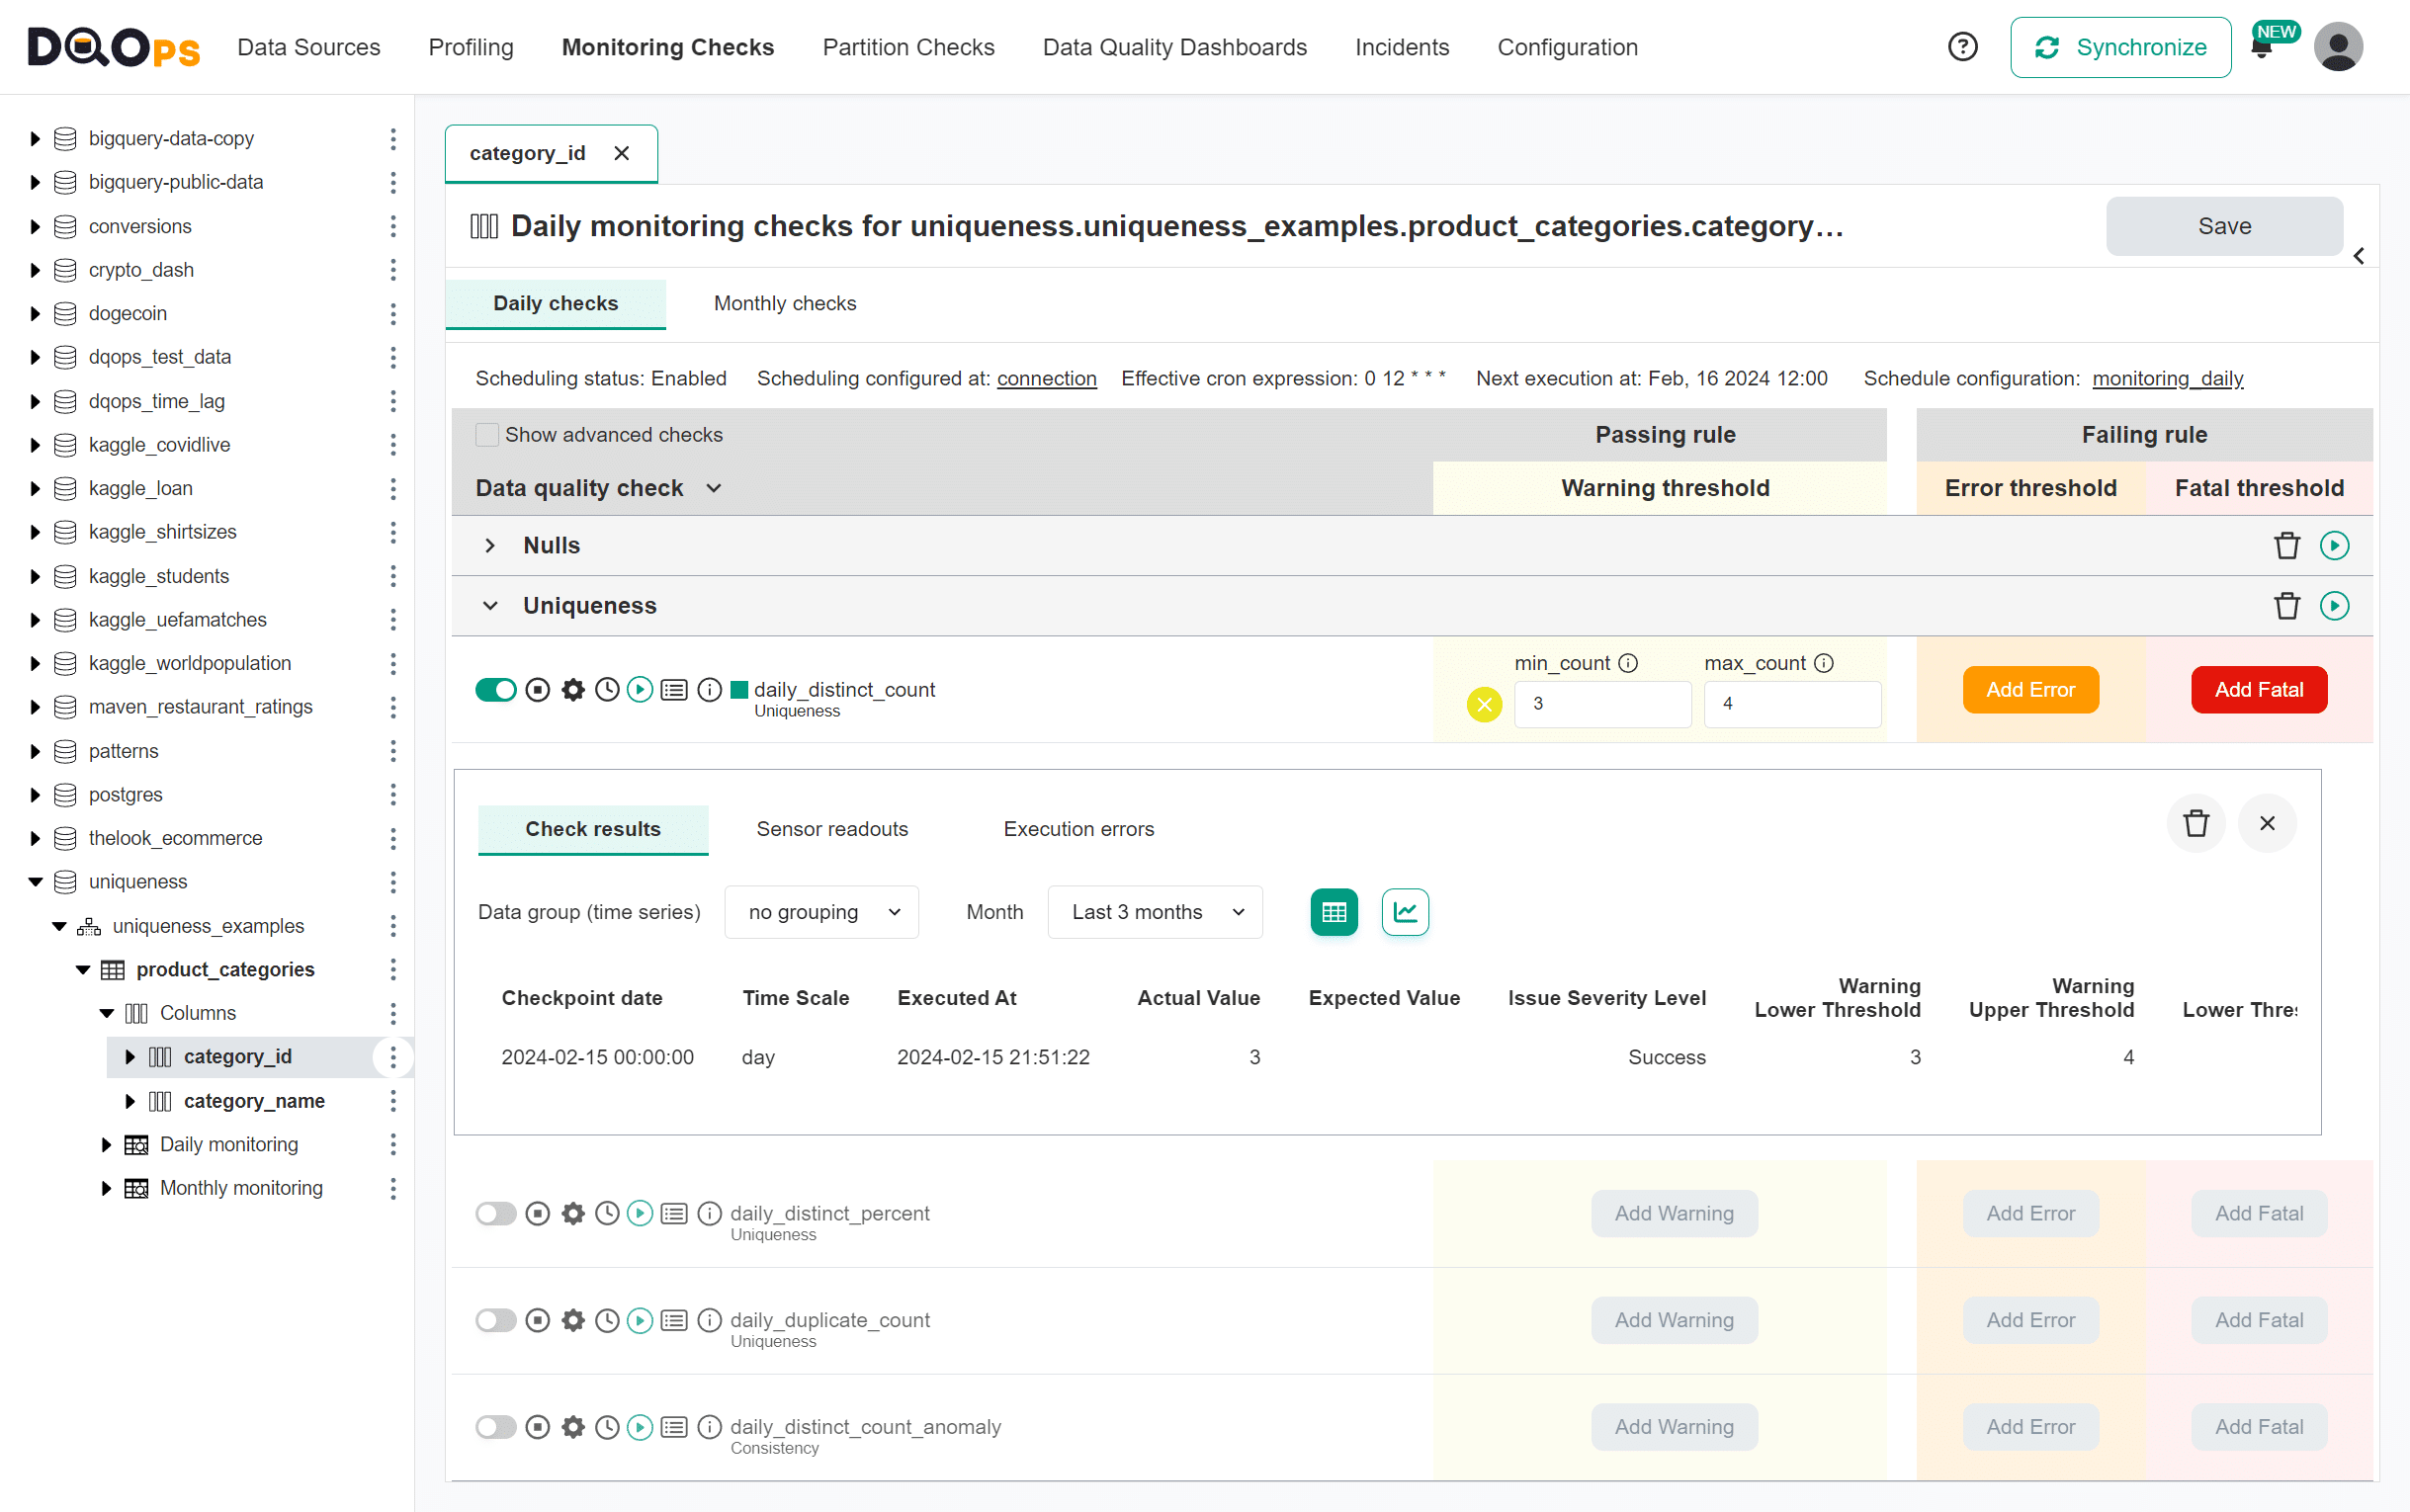This screenshot has width=2410, height=1512.
Task: Open the help question mark icon
Action: 1963,46
